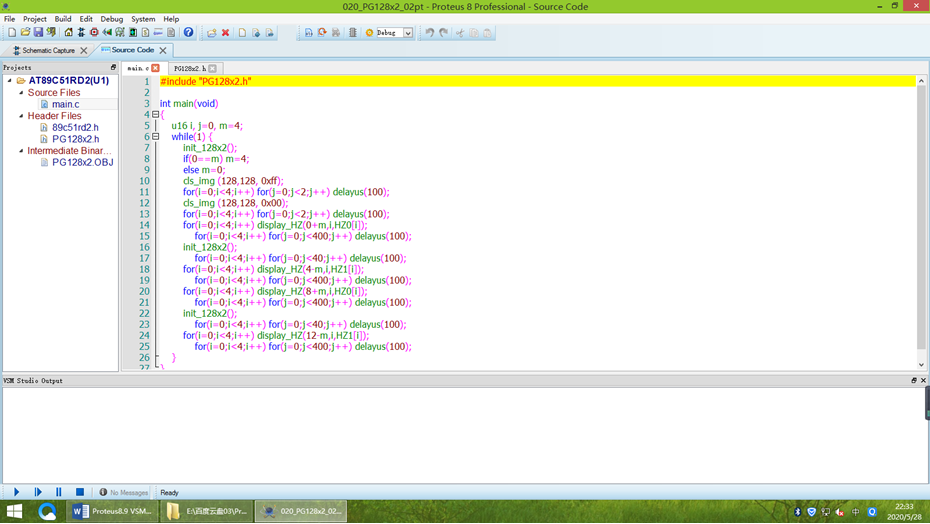The image size is (930, 524).
Task: Click the Copy toolbar icon
Action: pyautogui.click(x=473, y=33)
